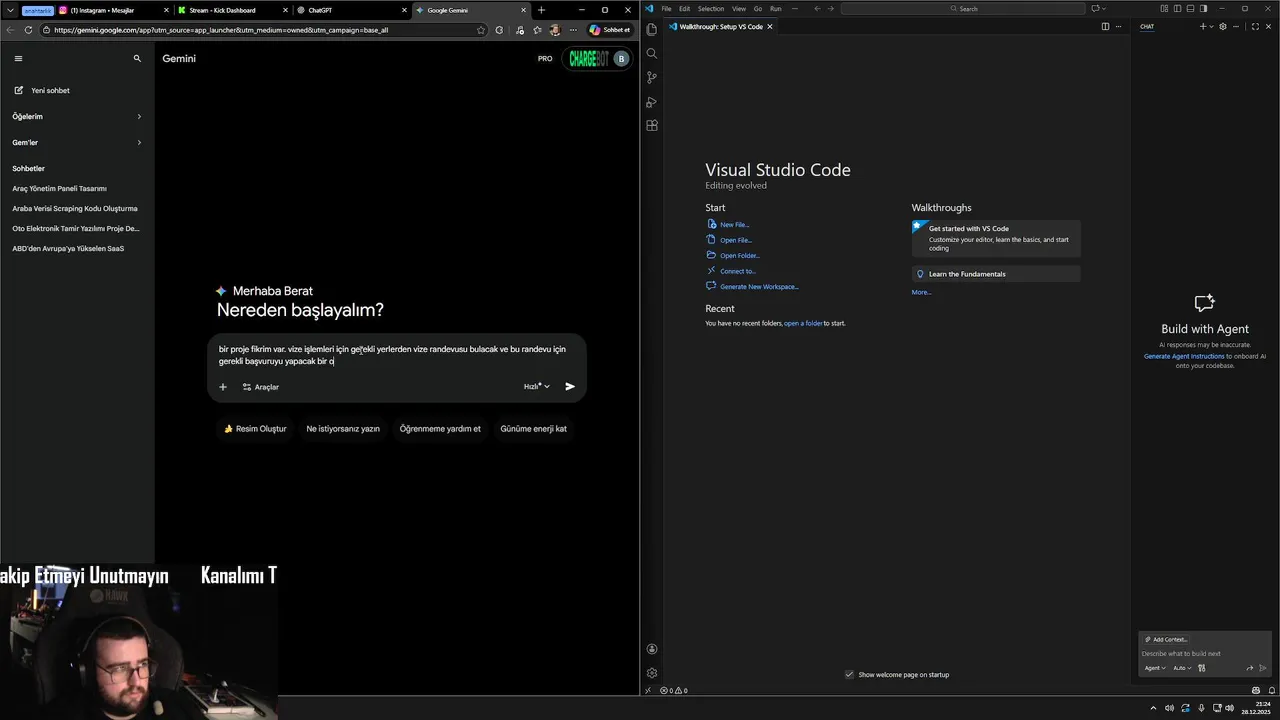Screen dimensions: 1280x720
Task: Open the Gemini account avatar B
Action: pyautogui.click(x=621, y=59)
